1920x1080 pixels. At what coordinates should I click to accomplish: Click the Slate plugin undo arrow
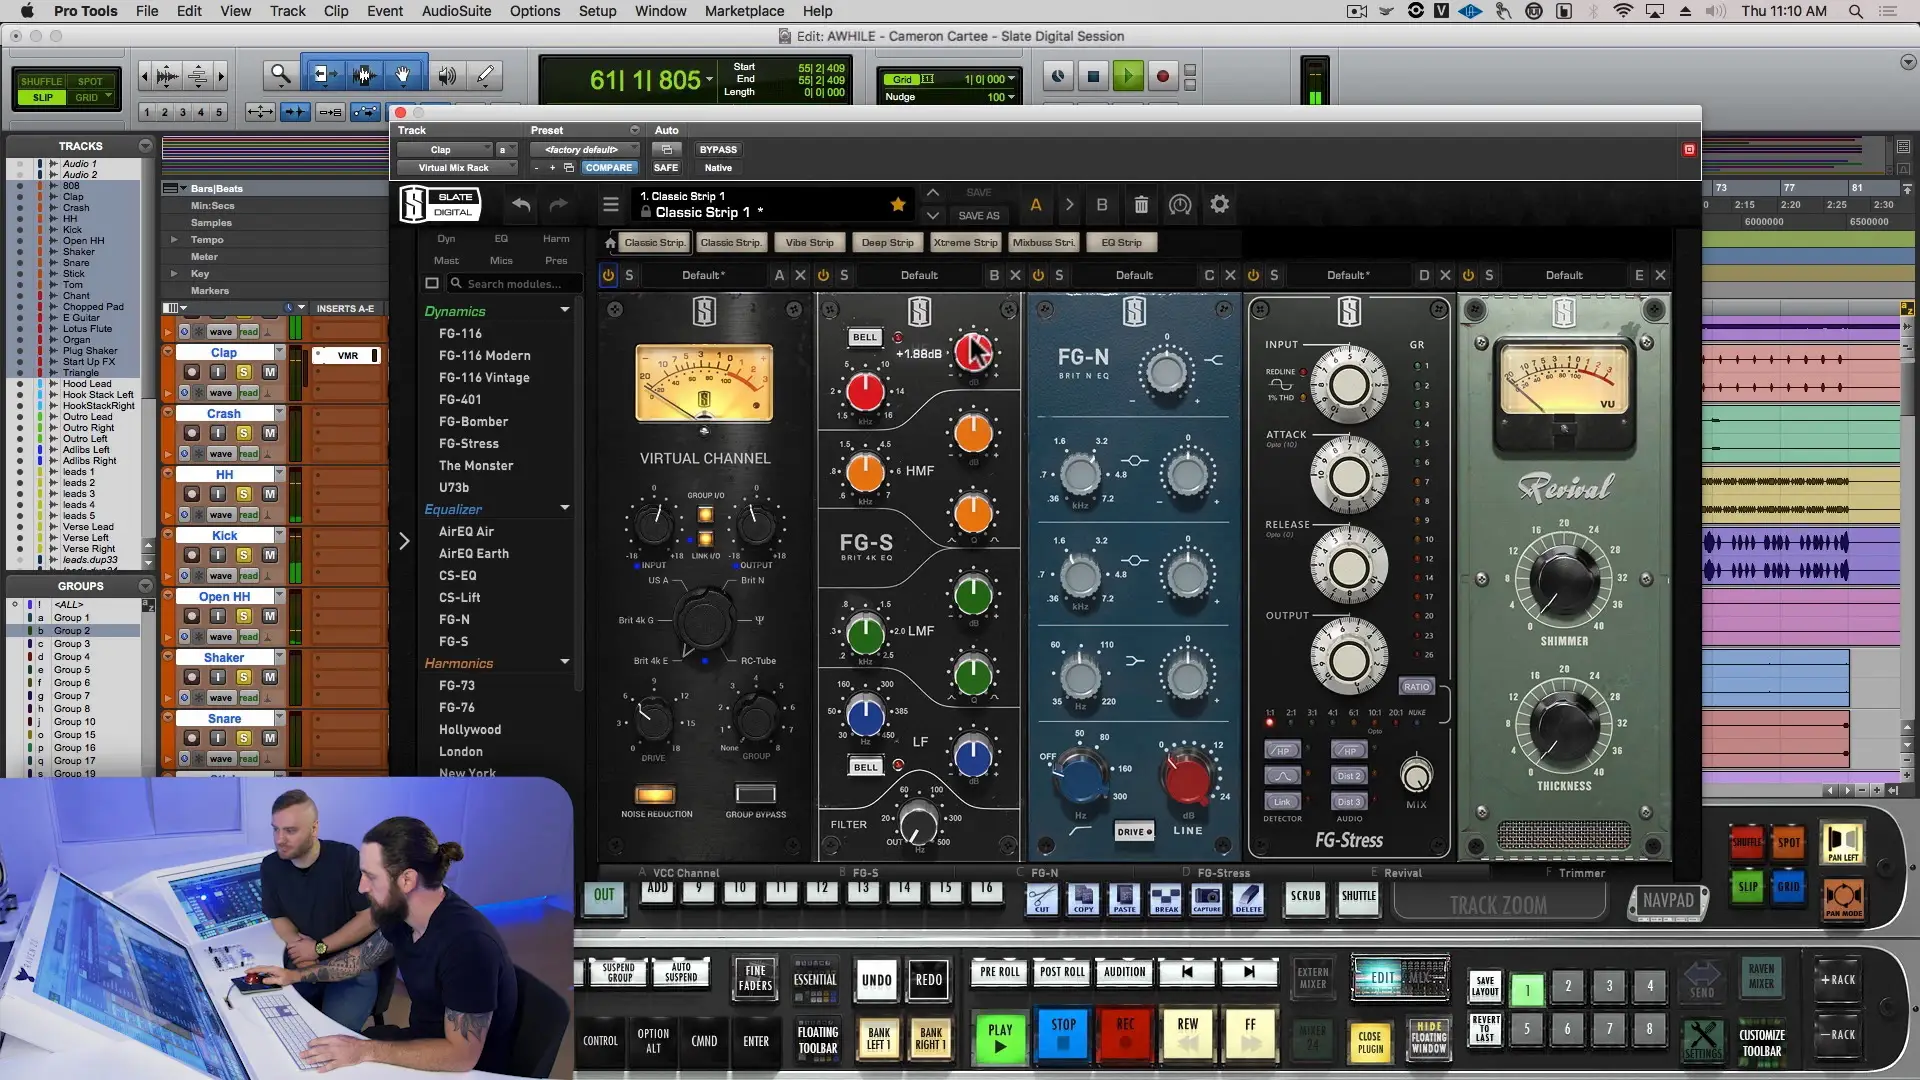click(521, 205)
